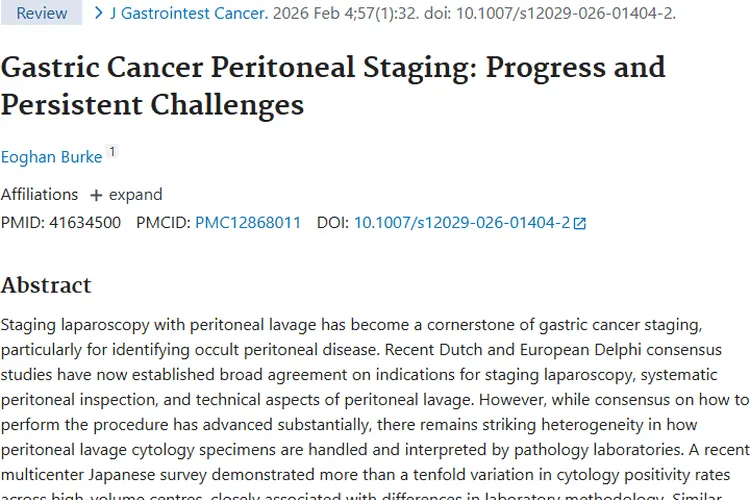Click the Abstract section heading
750x500 pixels.
point(46,285)
